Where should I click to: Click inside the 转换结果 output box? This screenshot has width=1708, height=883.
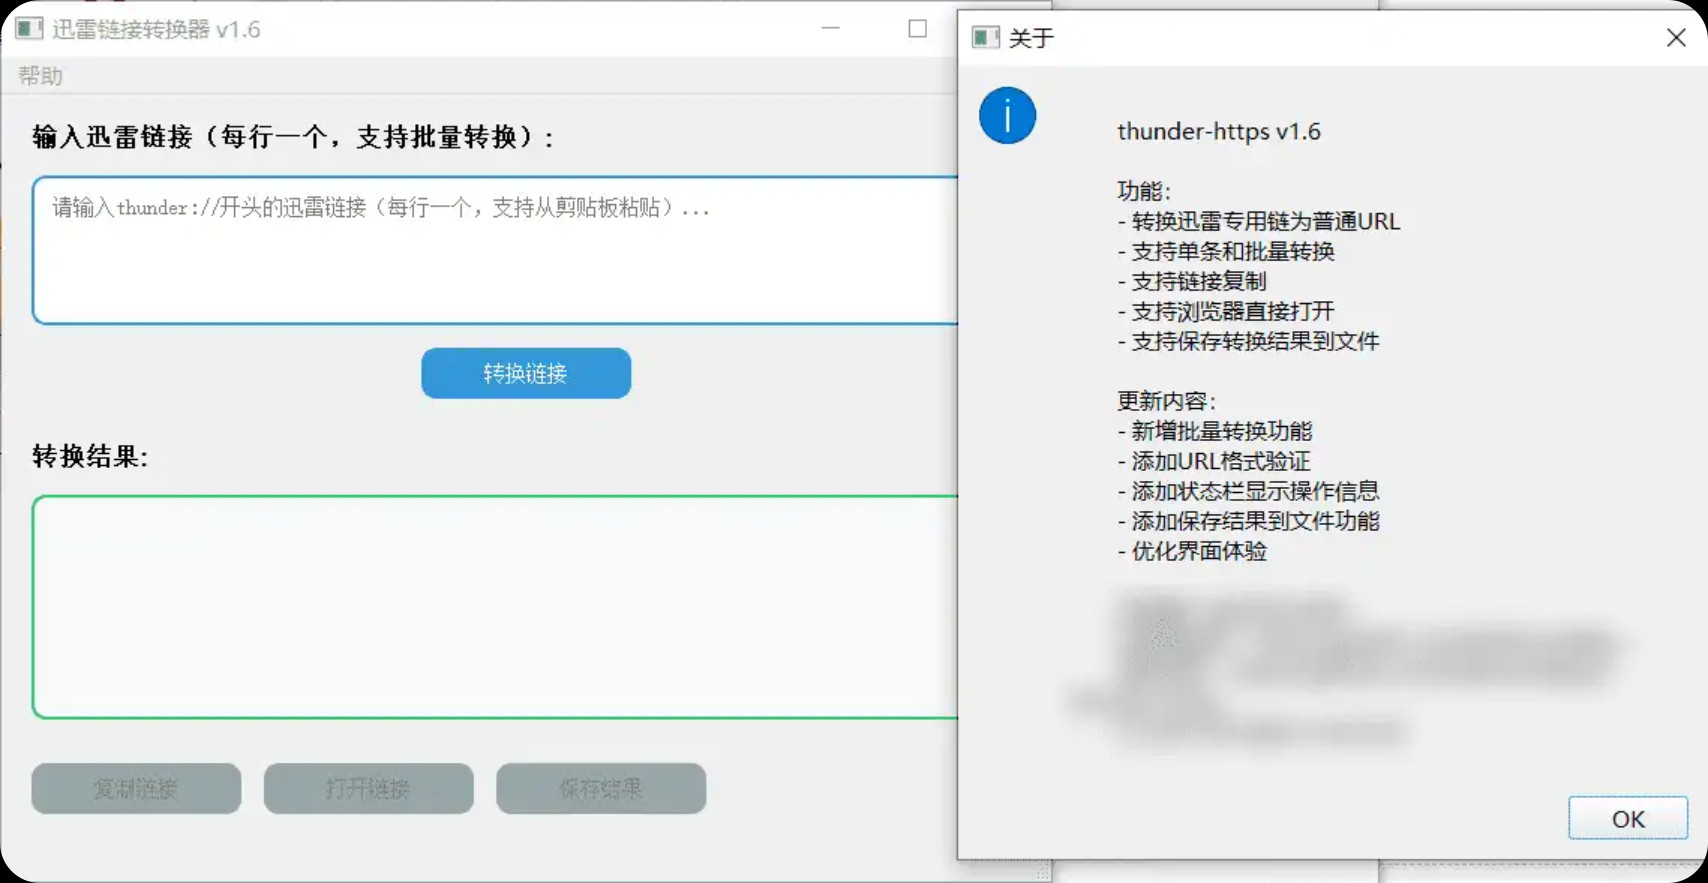pos(495,607)
